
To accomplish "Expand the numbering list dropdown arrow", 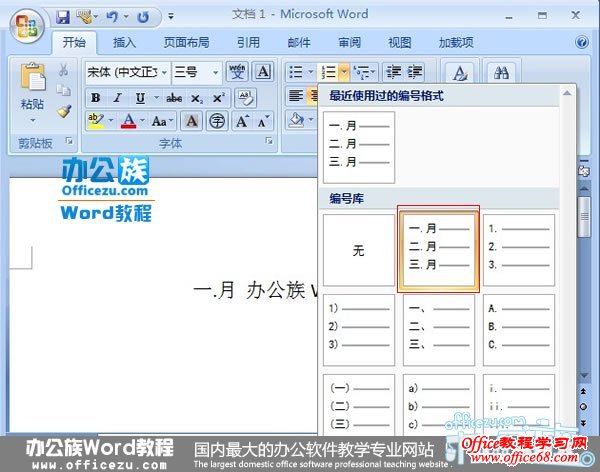I will [x=343, y=72].
